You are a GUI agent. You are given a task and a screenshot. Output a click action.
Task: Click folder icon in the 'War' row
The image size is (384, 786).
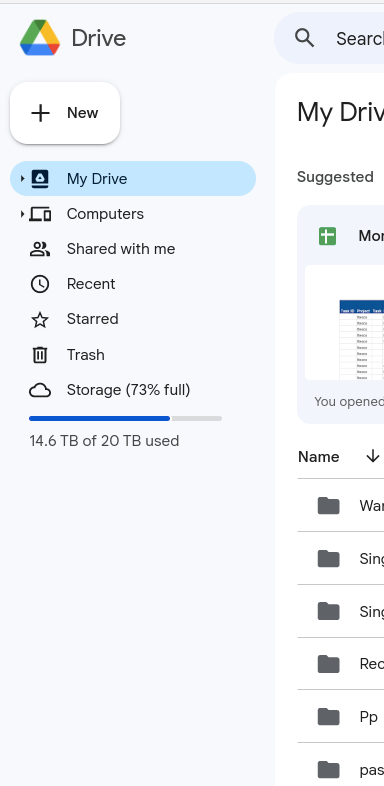(329, 506)
